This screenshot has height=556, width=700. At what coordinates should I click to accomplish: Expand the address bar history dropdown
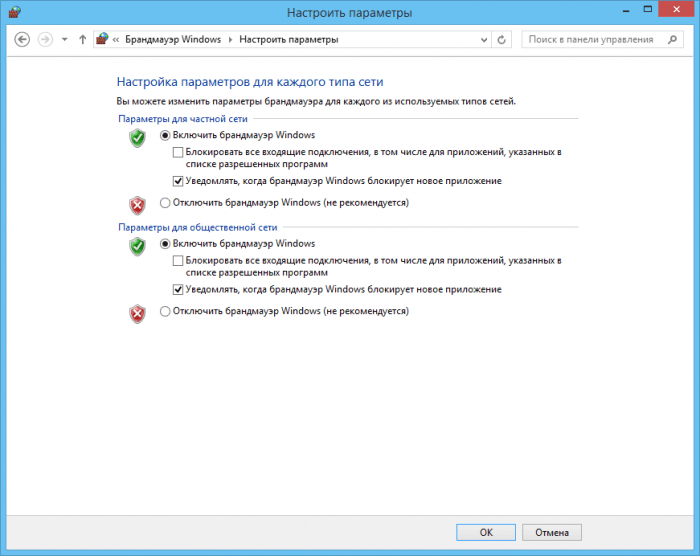(x=483, y=40)
